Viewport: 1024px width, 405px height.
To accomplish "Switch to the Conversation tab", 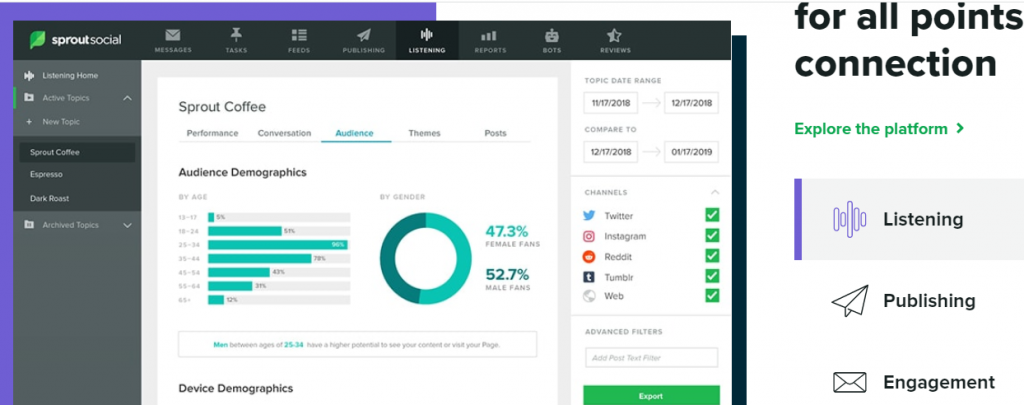I will click(x=284, y=133).
